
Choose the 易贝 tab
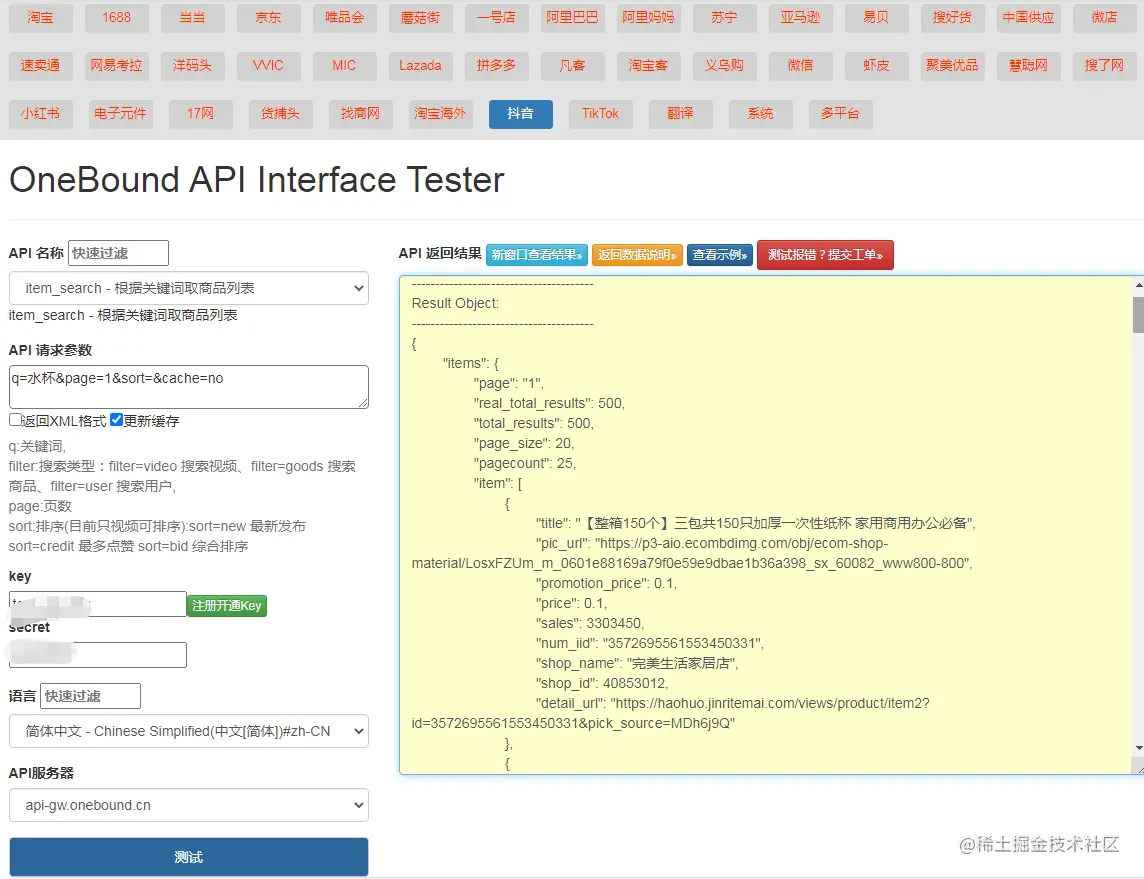876,18
